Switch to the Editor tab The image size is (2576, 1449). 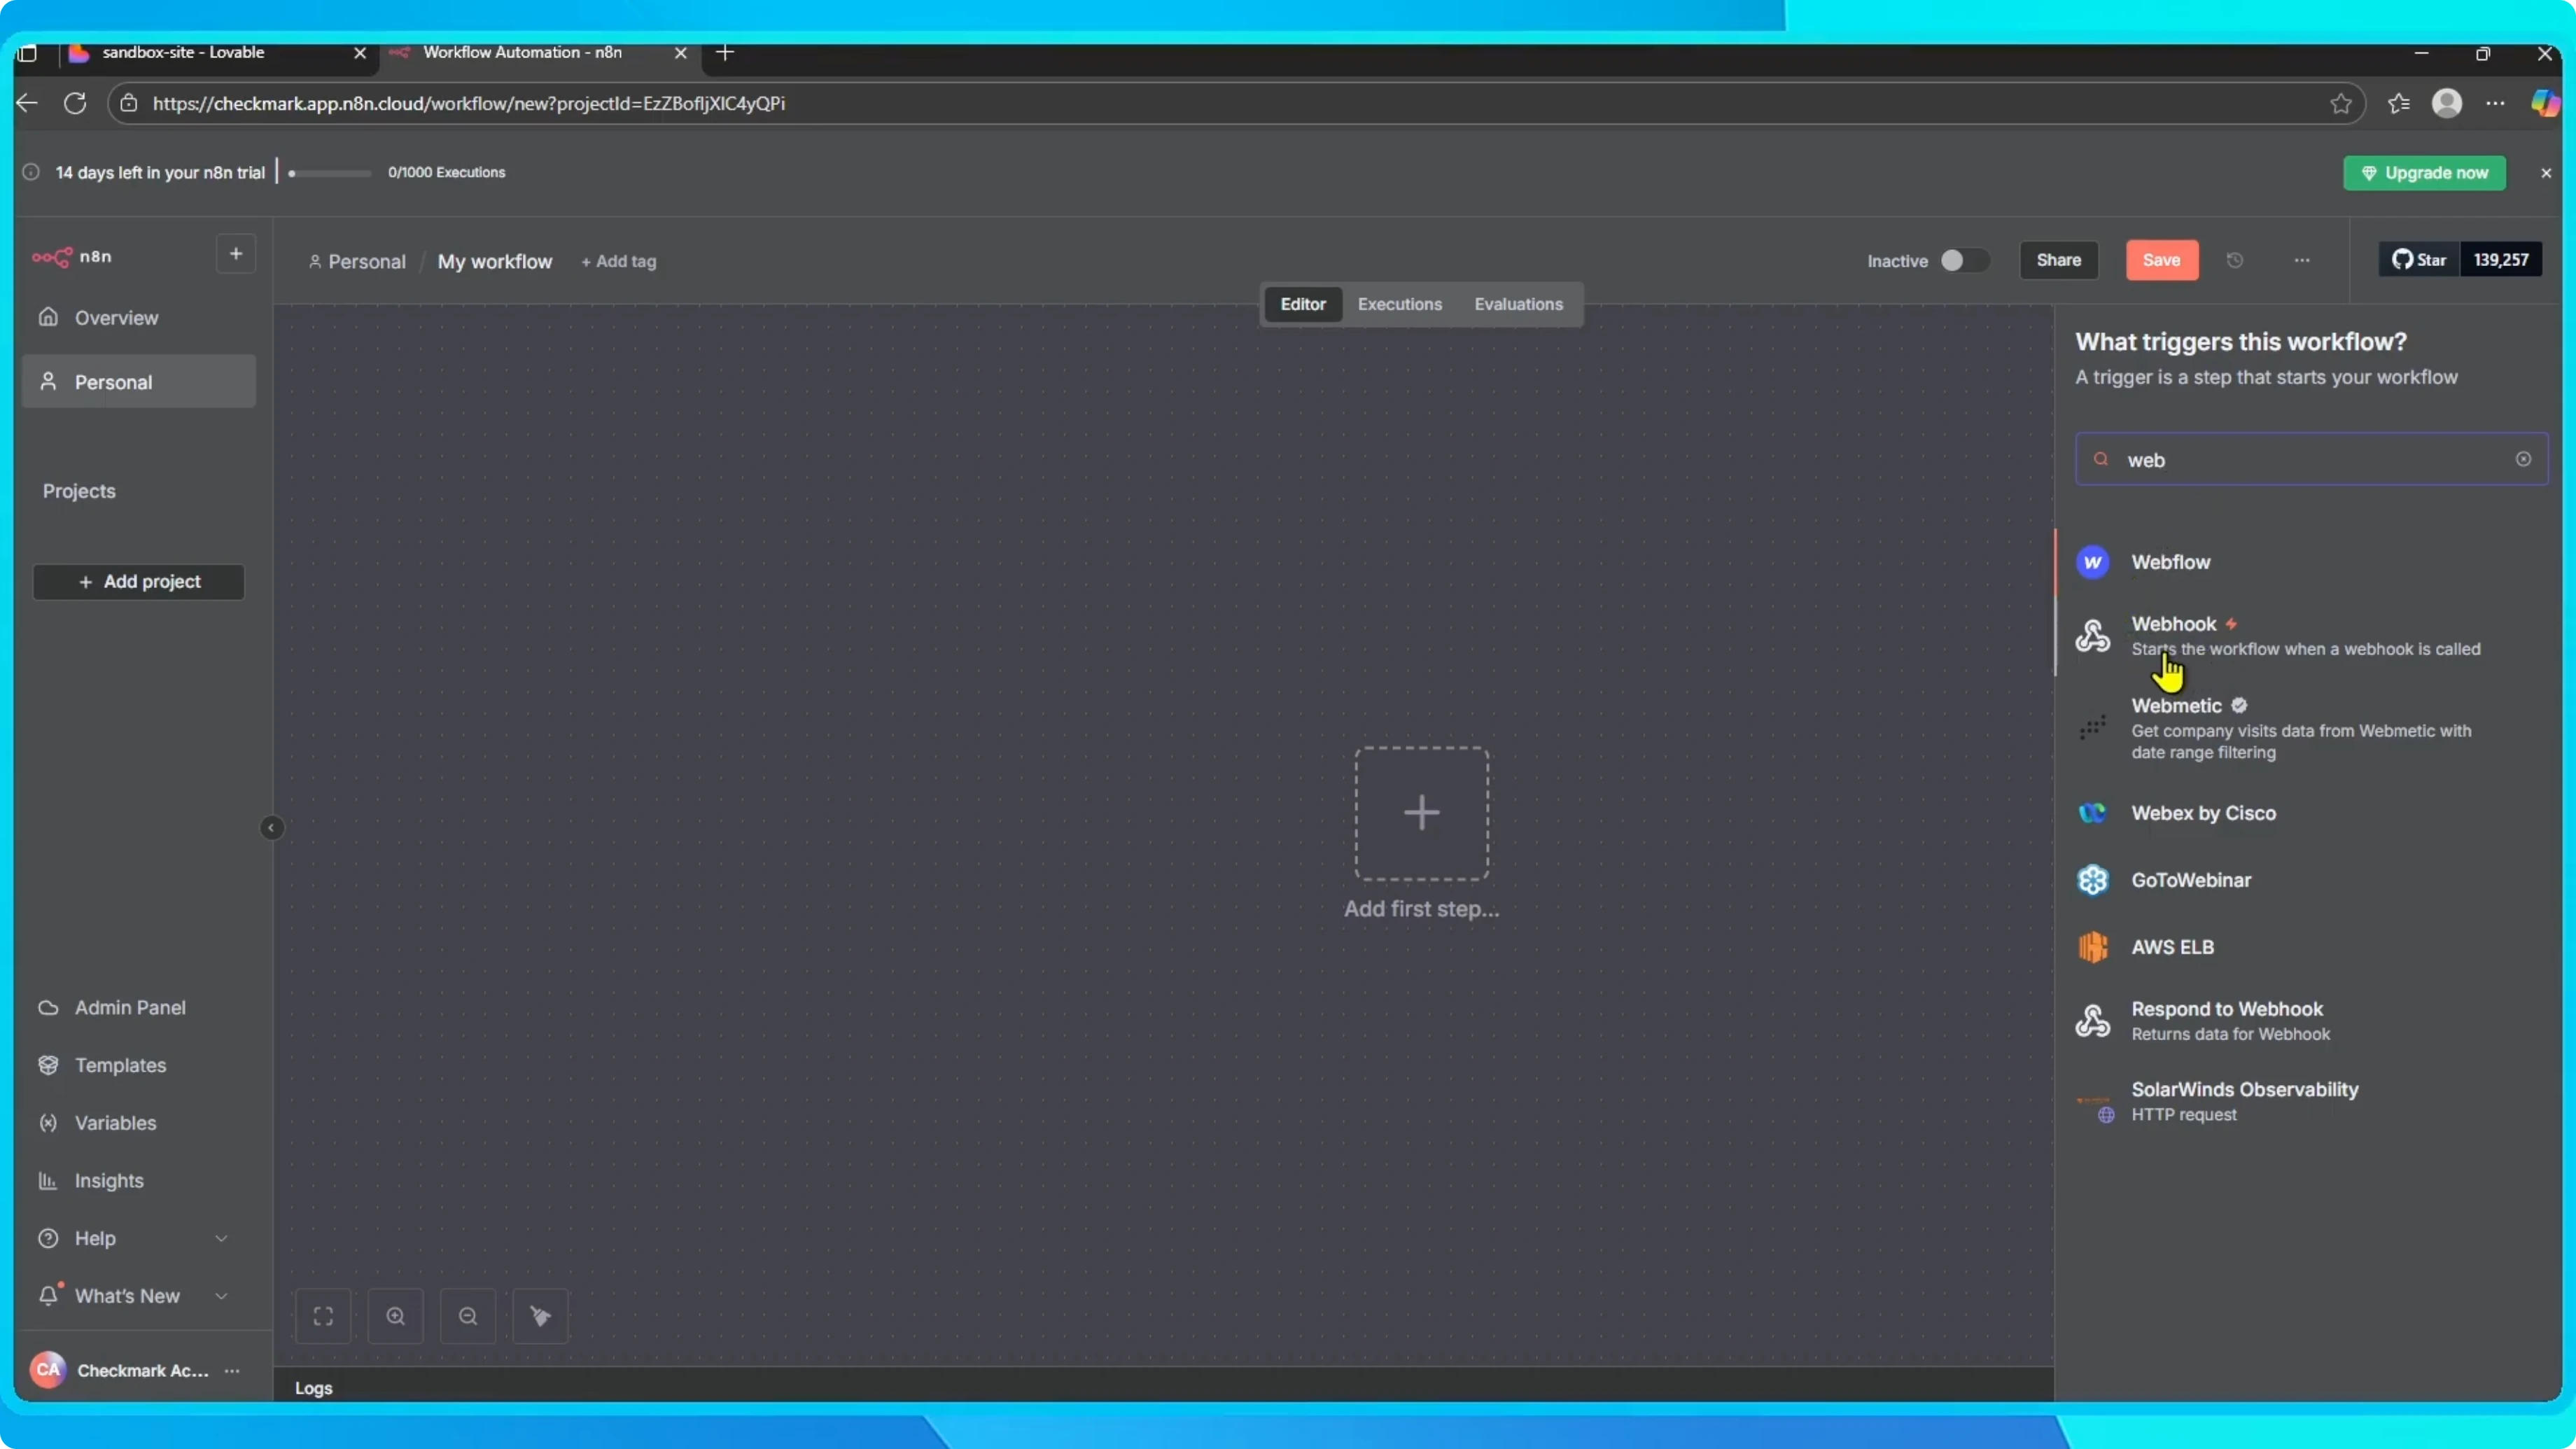(x=1303, y=305)
